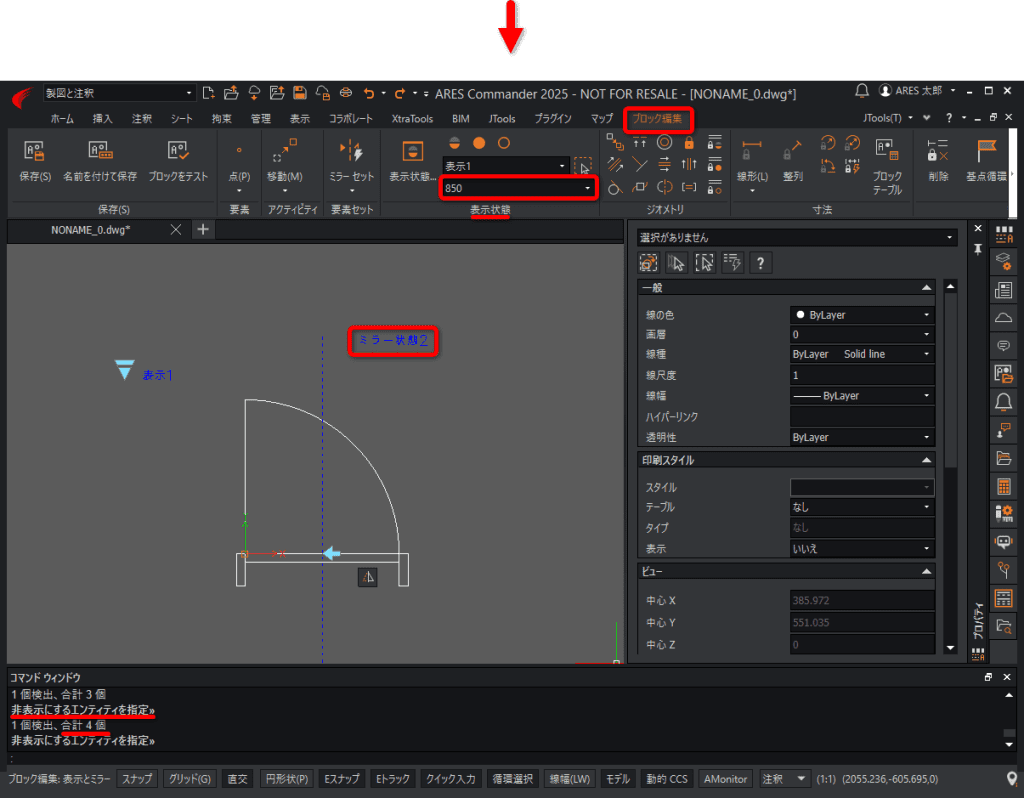Click the AMonitor status bar button
Screen dimensions: 1024x798
725,779
